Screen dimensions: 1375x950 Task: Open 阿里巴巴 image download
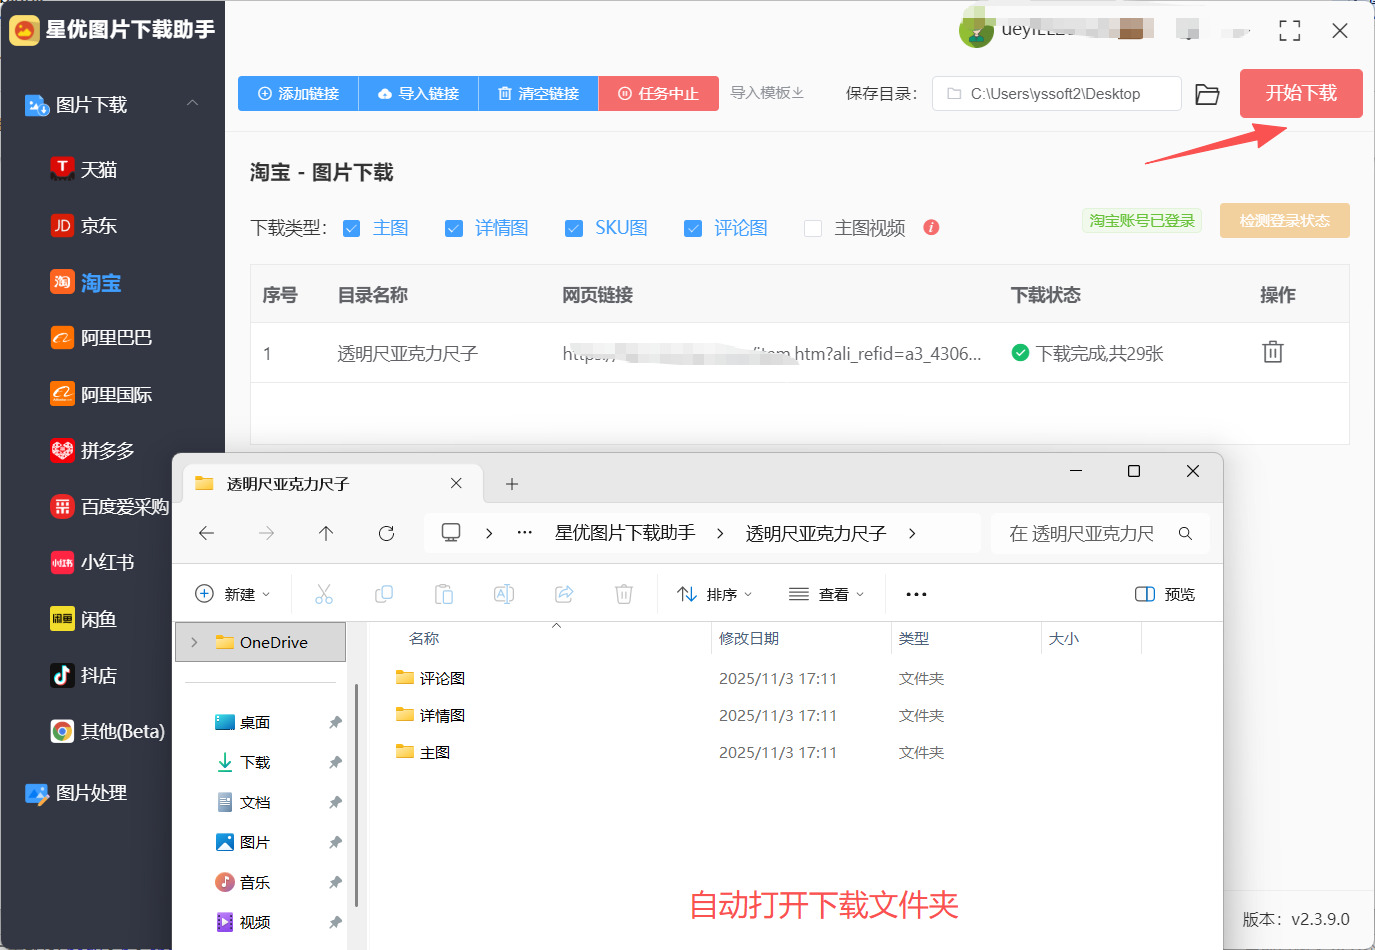(x=101, y=338)
